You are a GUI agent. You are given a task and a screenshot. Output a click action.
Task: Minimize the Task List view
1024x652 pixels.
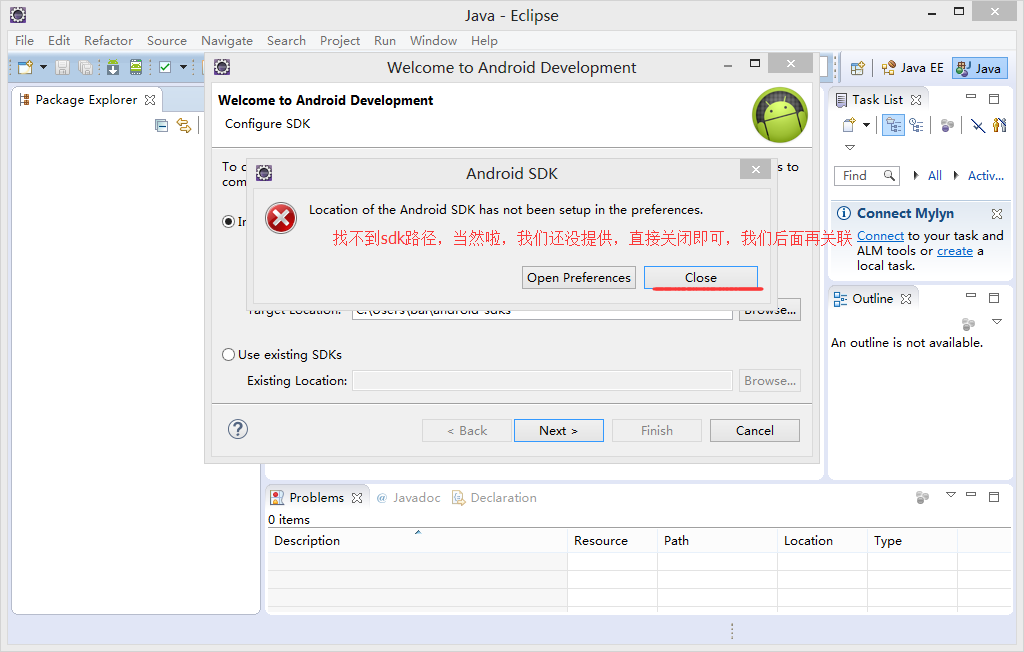971,97
